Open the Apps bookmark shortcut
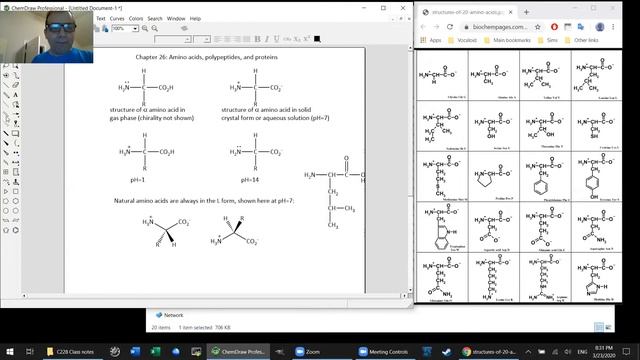 [431, 40]
